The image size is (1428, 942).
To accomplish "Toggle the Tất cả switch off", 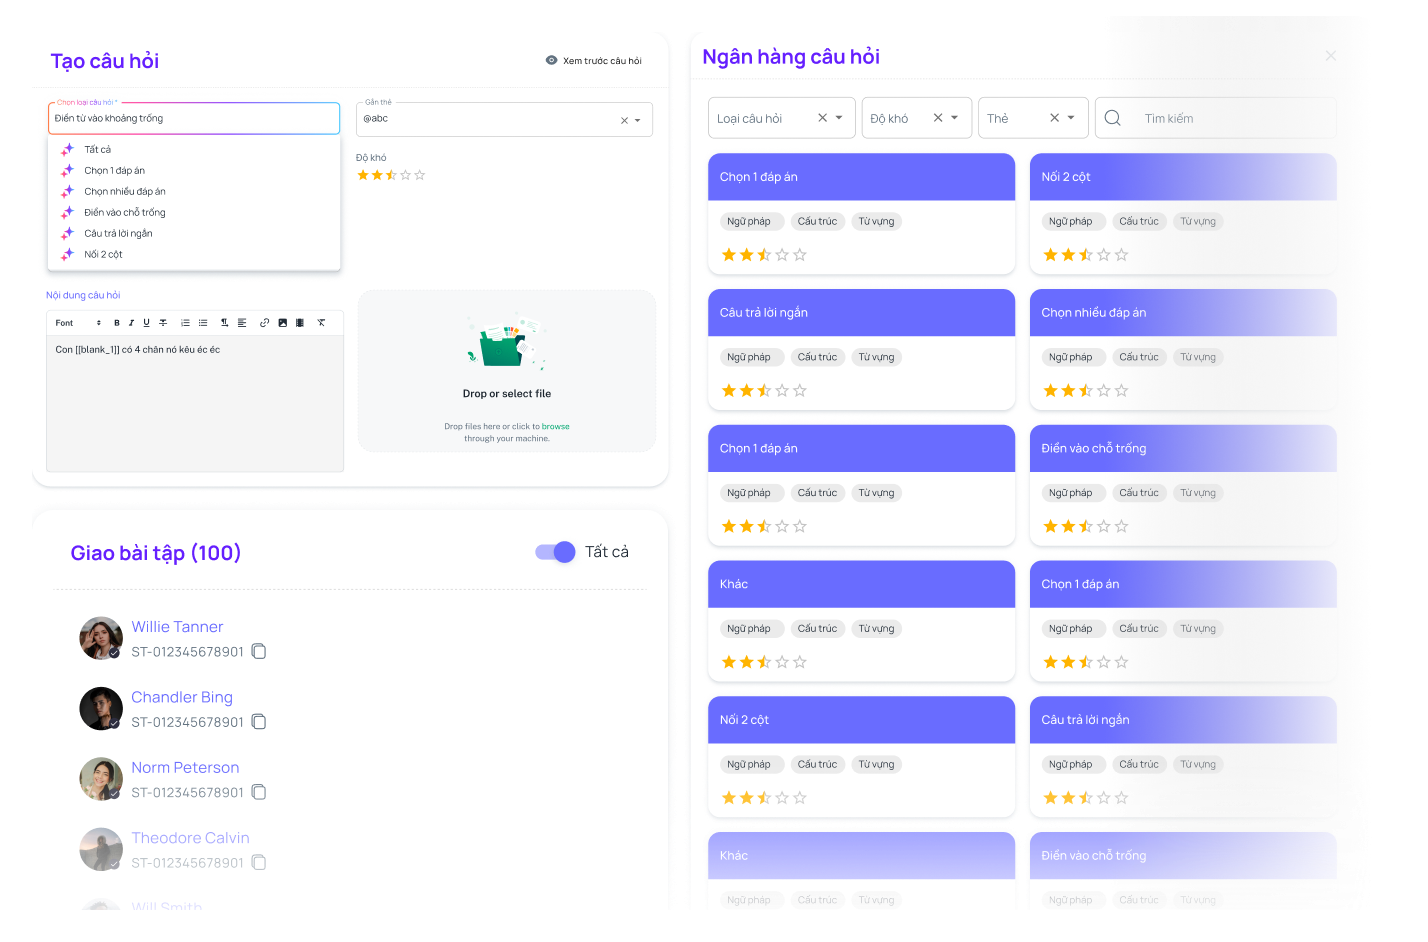I will point(555,552).
